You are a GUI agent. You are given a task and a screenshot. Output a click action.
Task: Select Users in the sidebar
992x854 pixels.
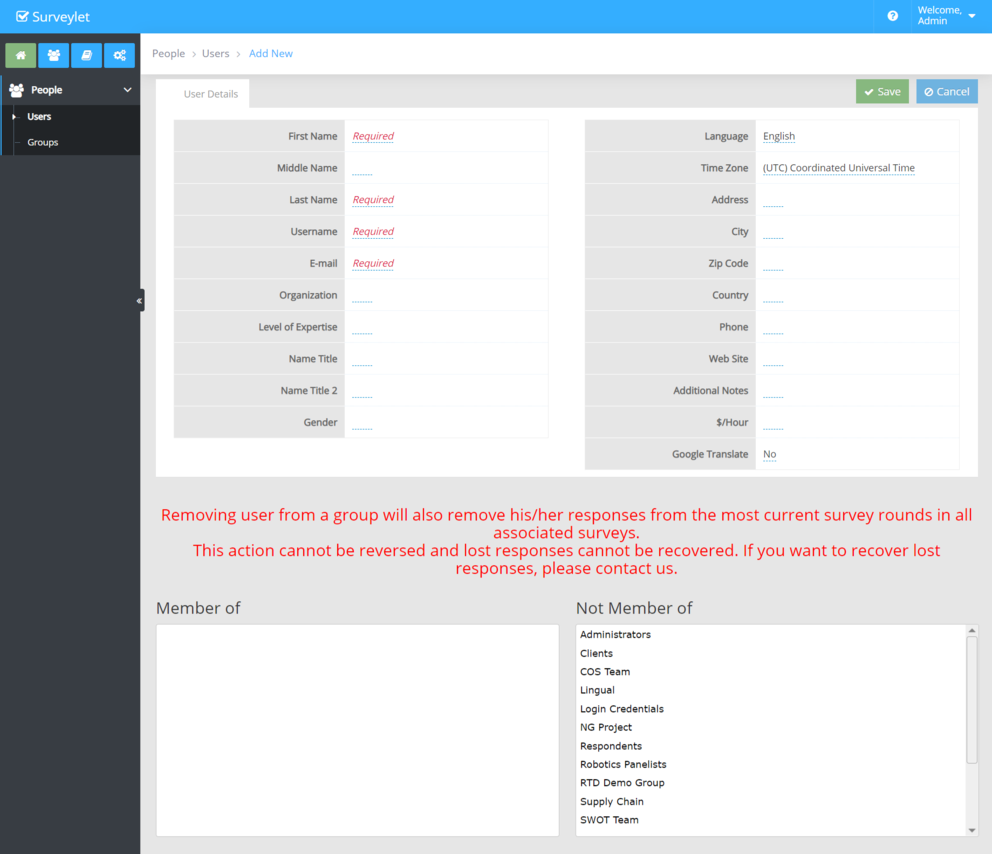coord(39,117)
